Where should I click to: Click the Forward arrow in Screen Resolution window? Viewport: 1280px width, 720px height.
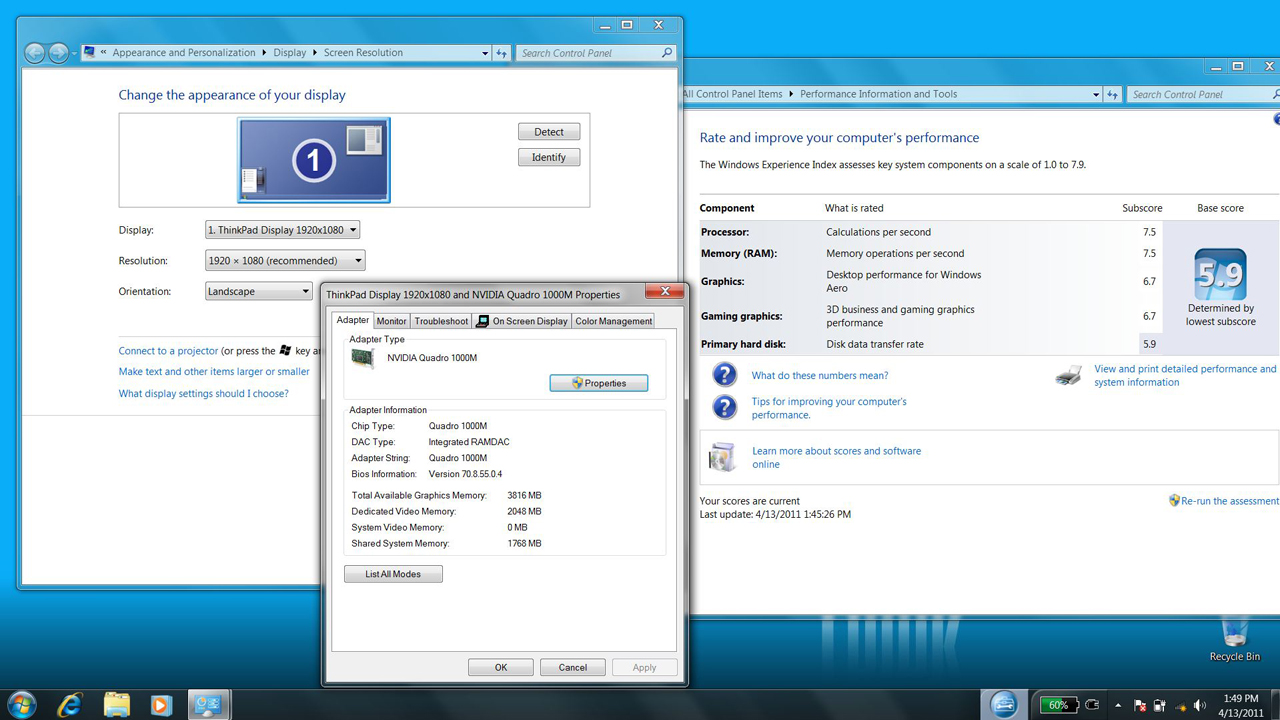point(59,53)
